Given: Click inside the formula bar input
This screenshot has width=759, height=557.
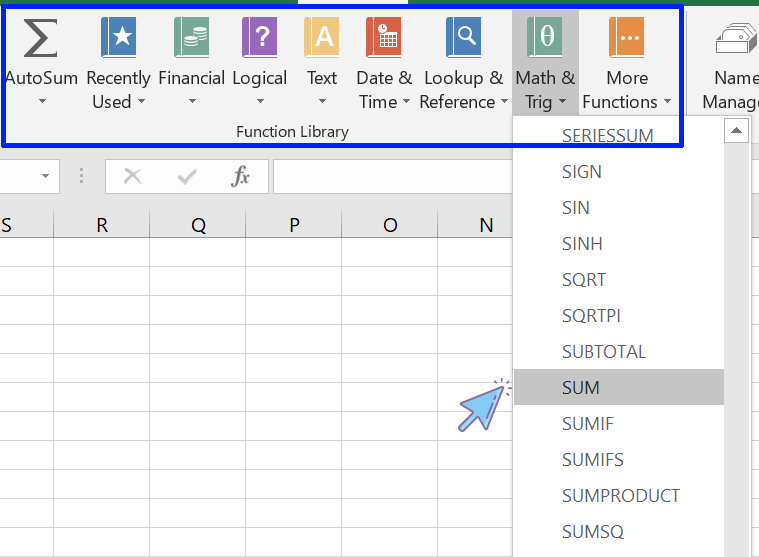Looking at the screenshot, I should click(393, 176).
